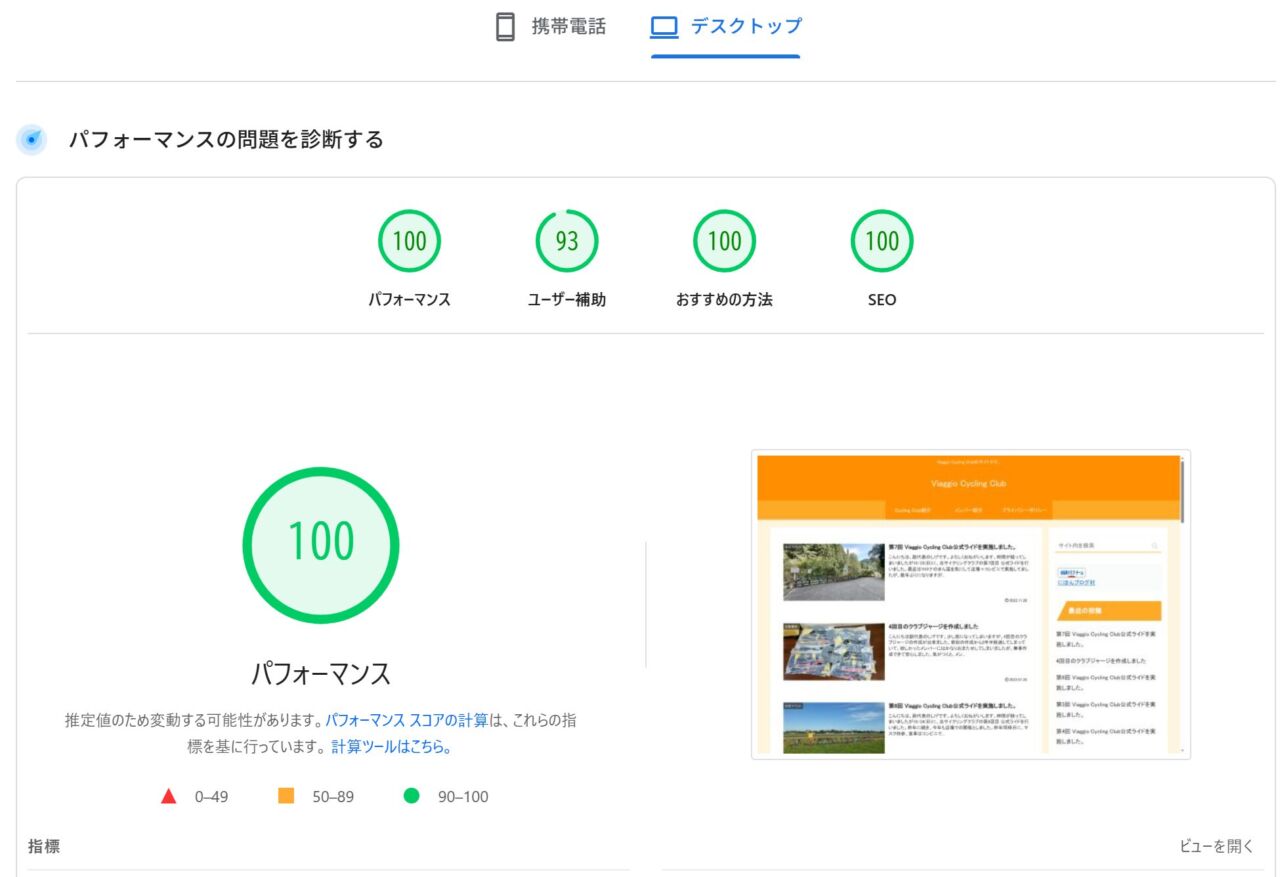Click the 指標 section heading

44,846
